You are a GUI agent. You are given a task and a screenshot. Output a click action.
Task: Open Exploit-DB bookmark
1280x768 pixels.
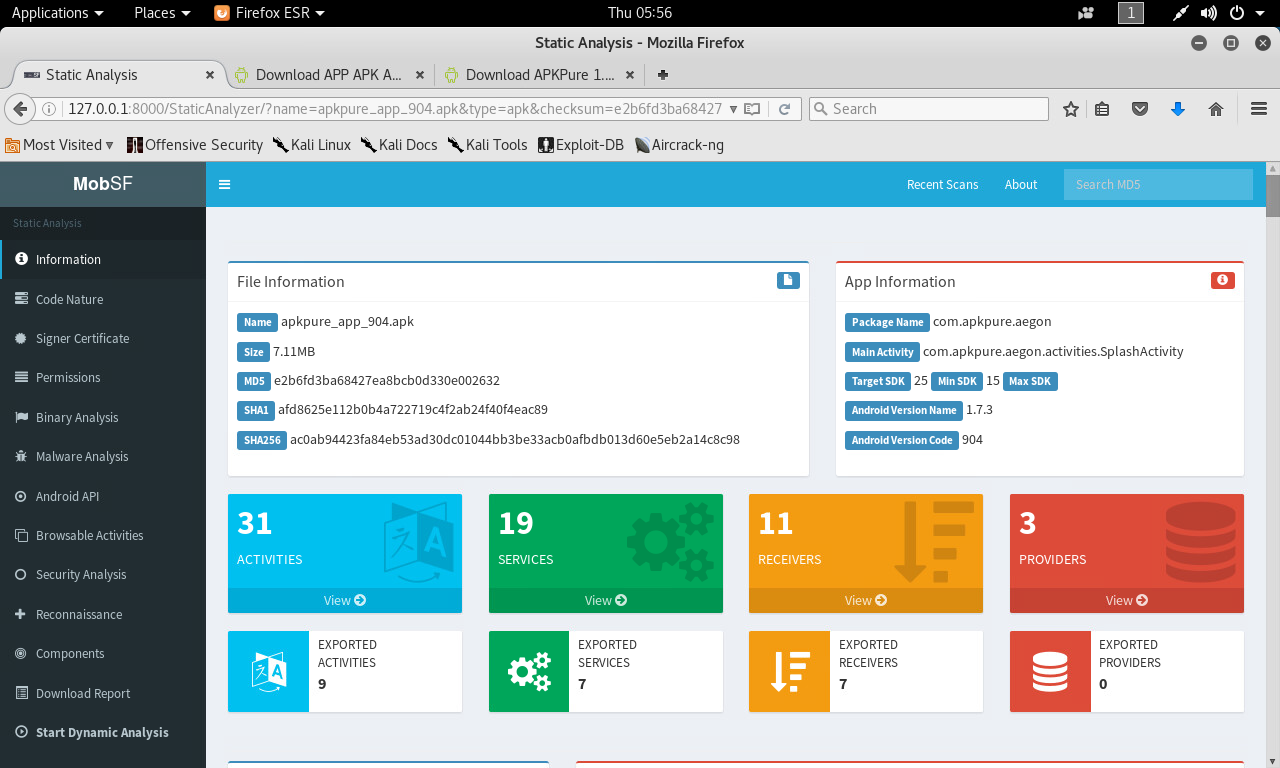click(581, 145)
